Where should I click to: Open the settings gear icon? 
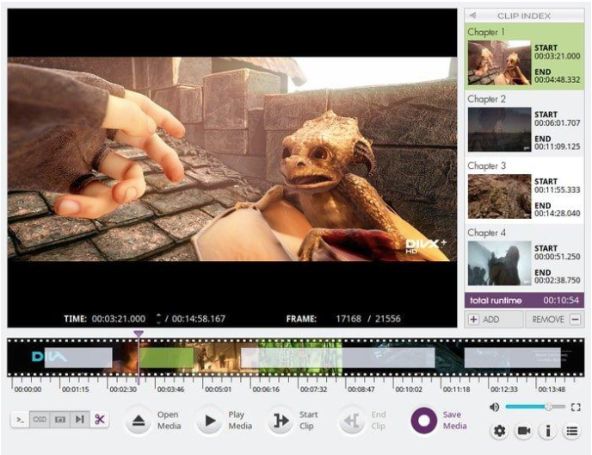500,430
